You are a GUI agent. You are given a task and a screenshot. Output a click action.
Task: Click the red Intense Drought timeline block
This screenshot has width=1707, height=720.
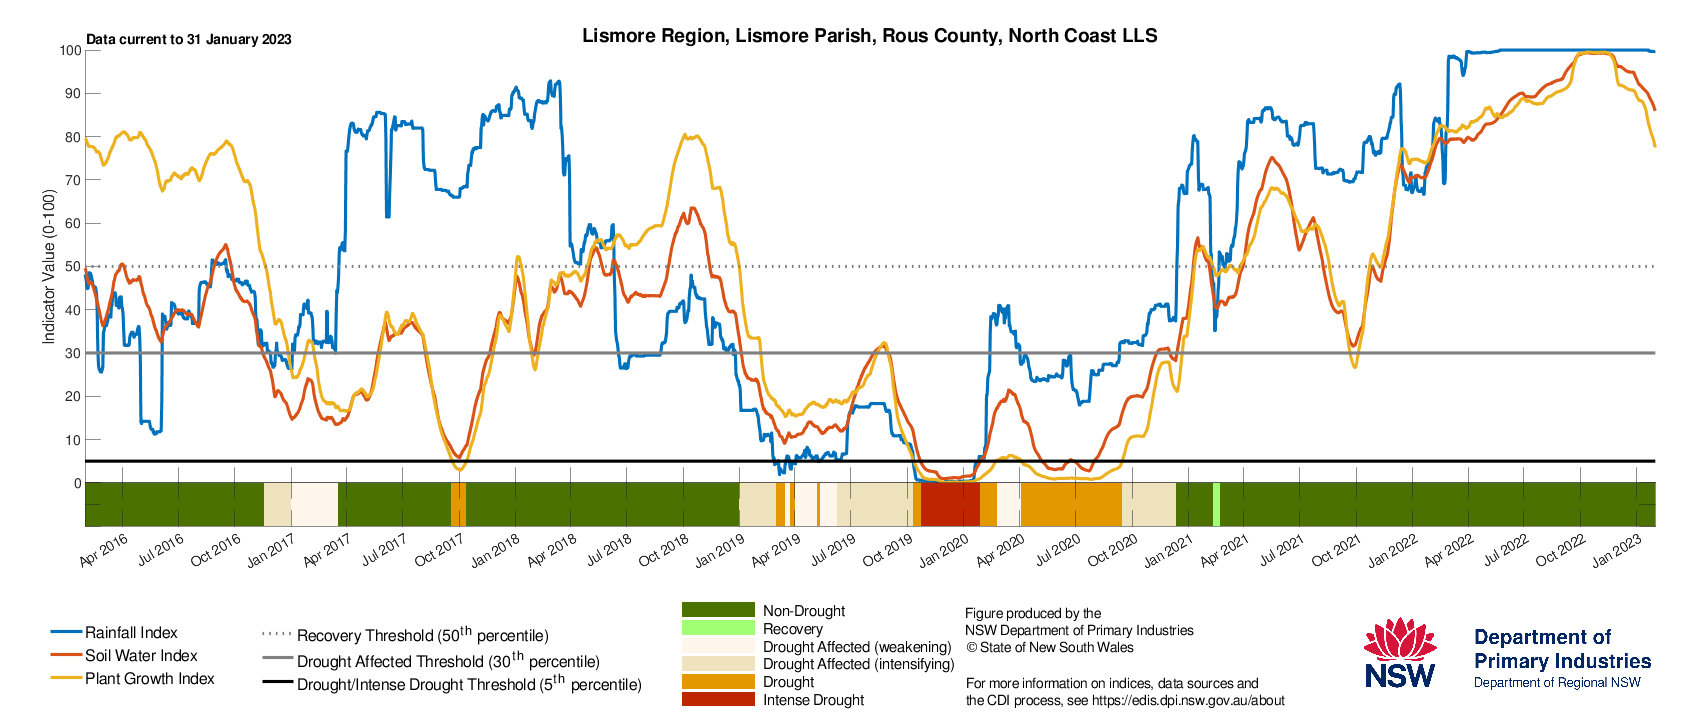(950, 504)
